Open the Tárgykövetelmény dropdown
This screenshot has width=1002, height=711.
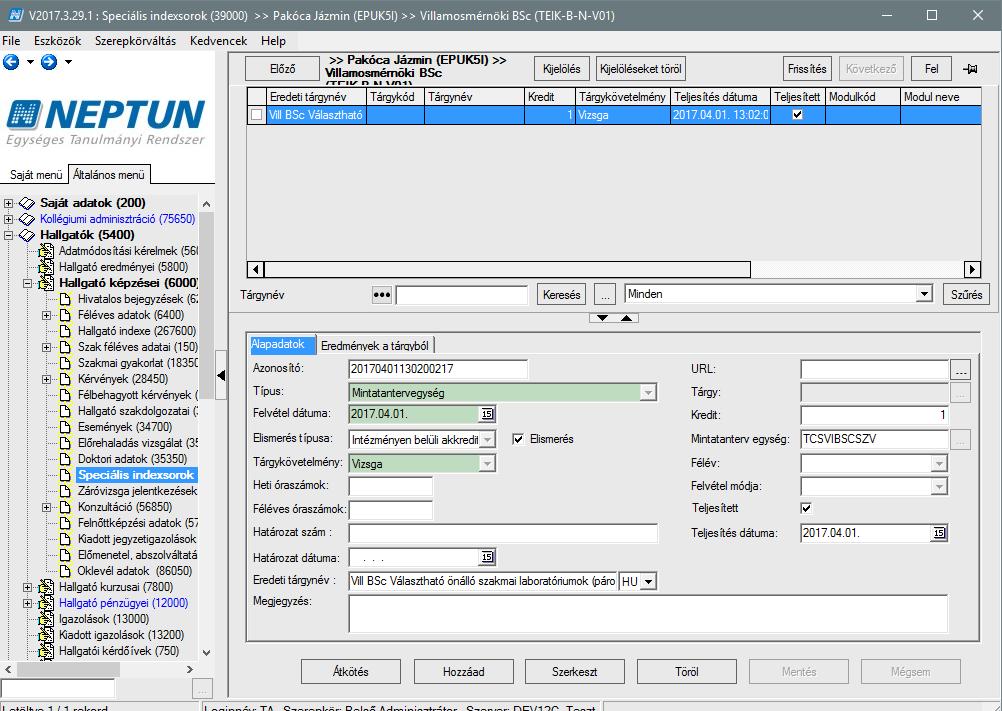click(487, 464)
